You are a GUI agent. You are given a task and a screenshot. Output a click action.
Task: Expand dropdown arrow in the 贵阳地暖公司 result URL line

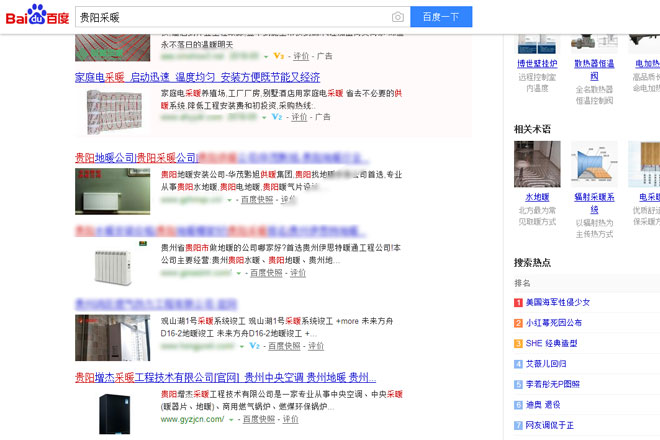(229, 200)
